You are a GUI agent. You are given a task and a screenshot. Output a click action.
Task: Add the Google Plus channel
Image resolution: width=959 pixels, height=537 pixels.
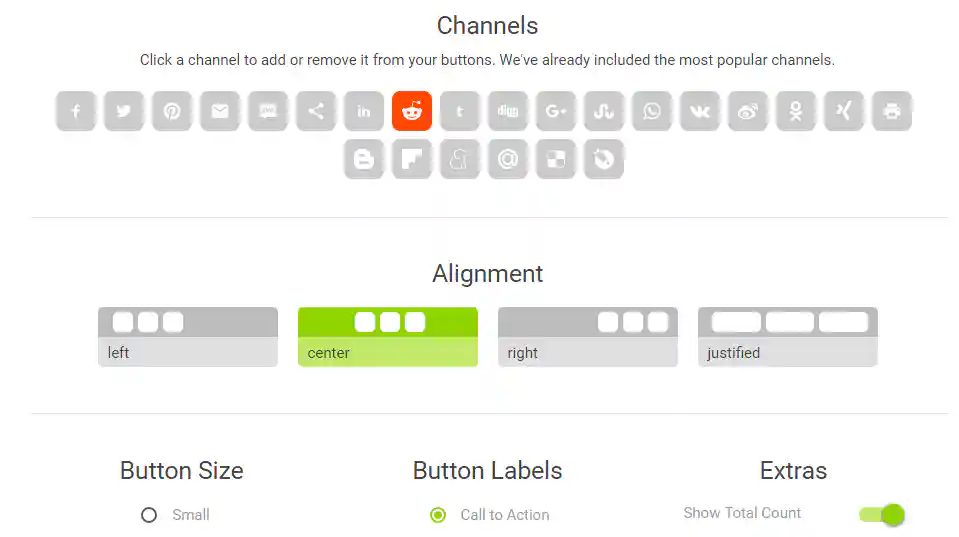[556, 111]
